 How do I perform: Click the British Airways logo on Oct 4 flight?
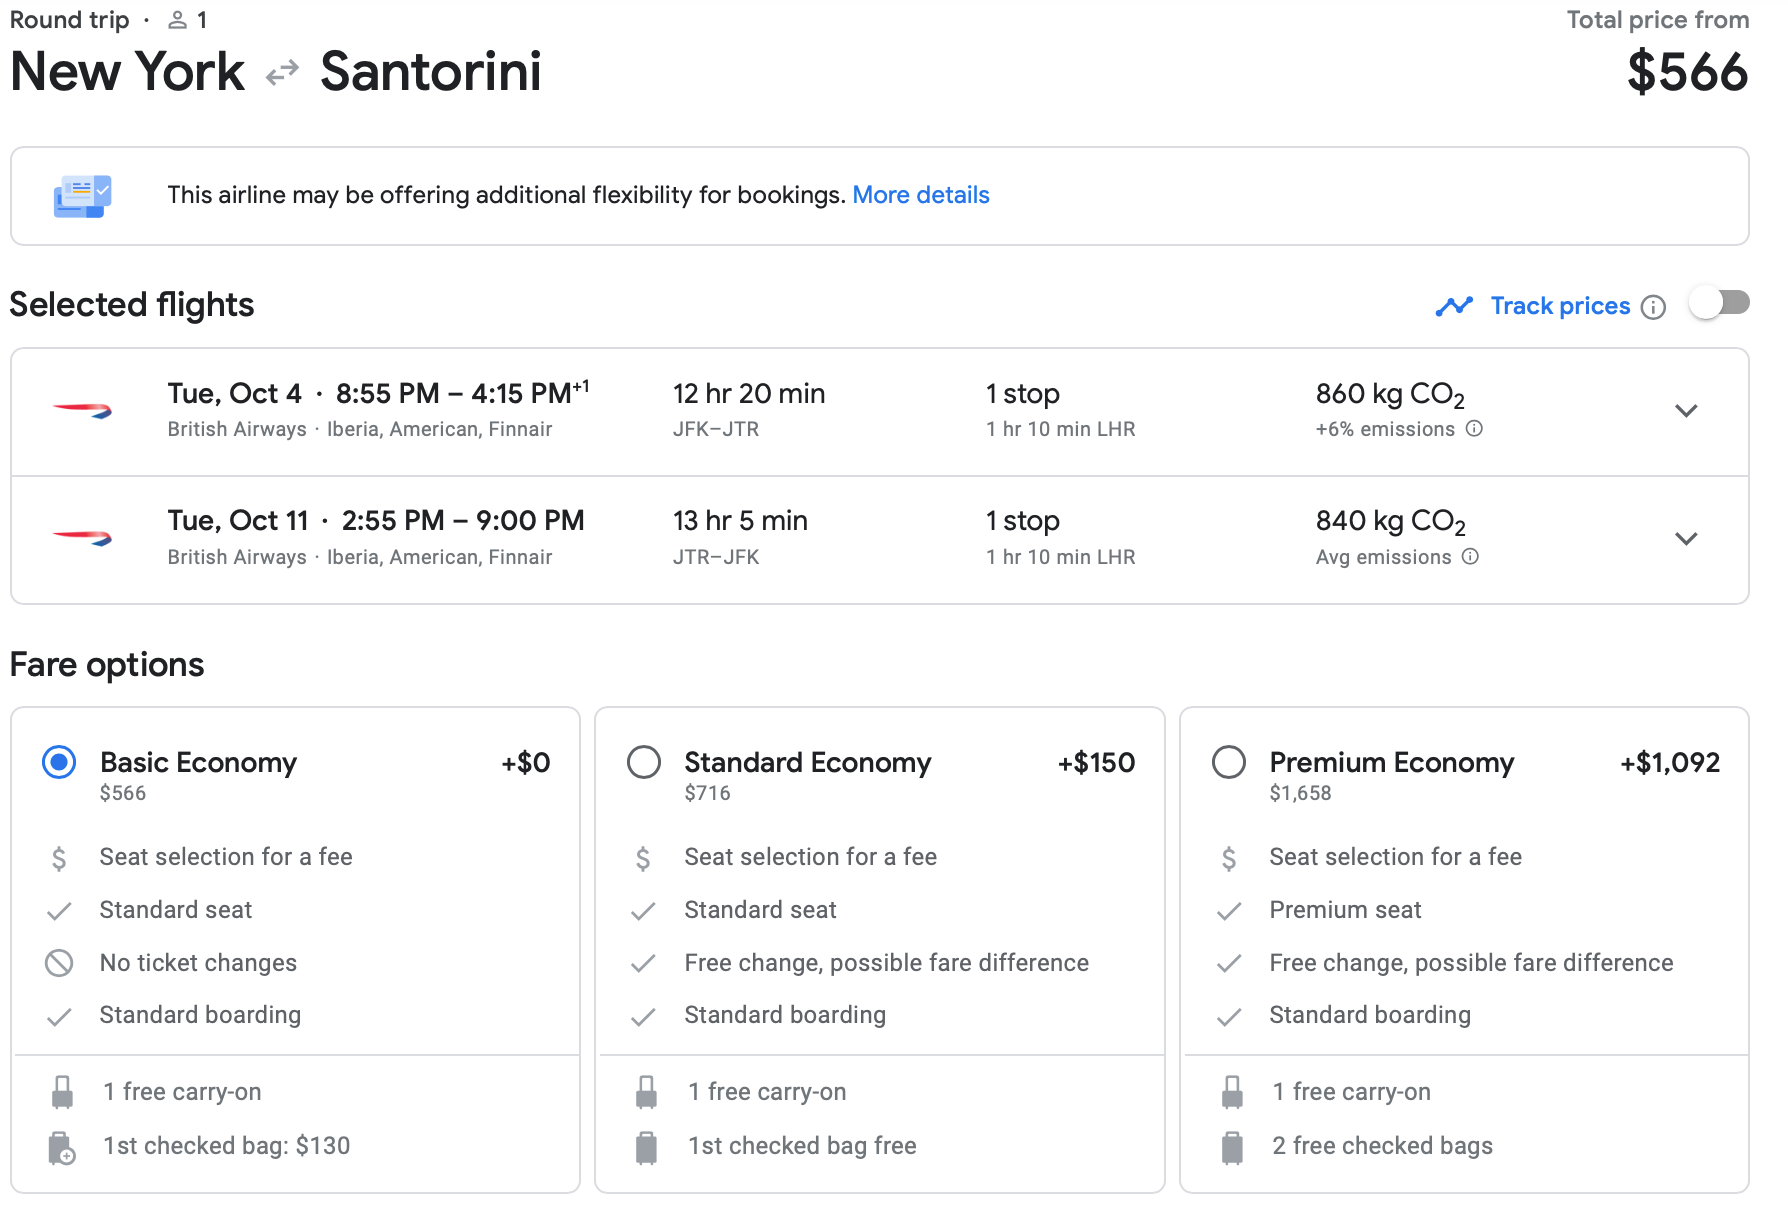pos(82,410)
